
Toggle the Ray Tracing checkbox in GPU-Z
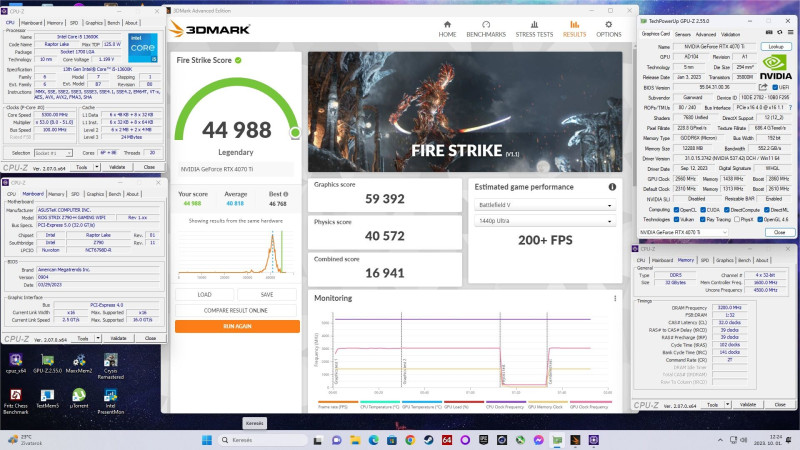(703, 219)
